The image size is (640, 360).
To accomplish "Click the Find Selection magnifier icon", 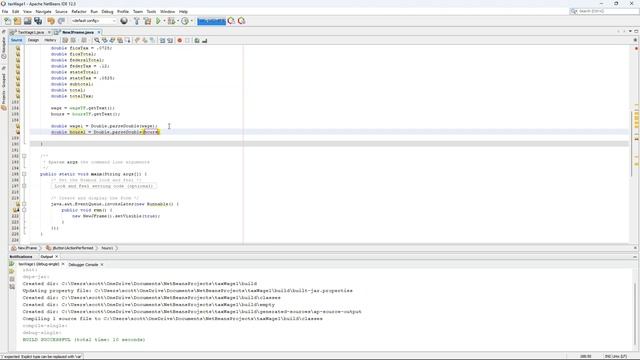I will tap(97, 40).
